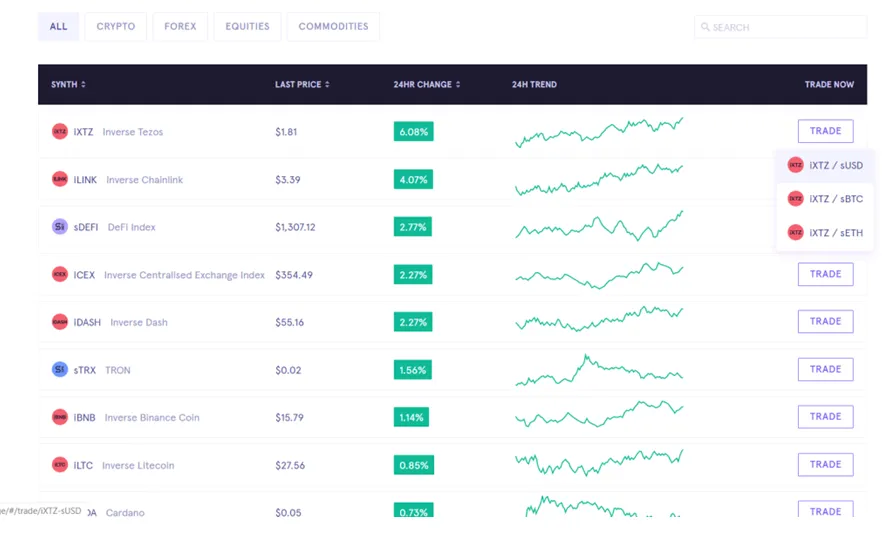
Task: Click the iBNB coin icon
Action: click(x=59, y=417)
